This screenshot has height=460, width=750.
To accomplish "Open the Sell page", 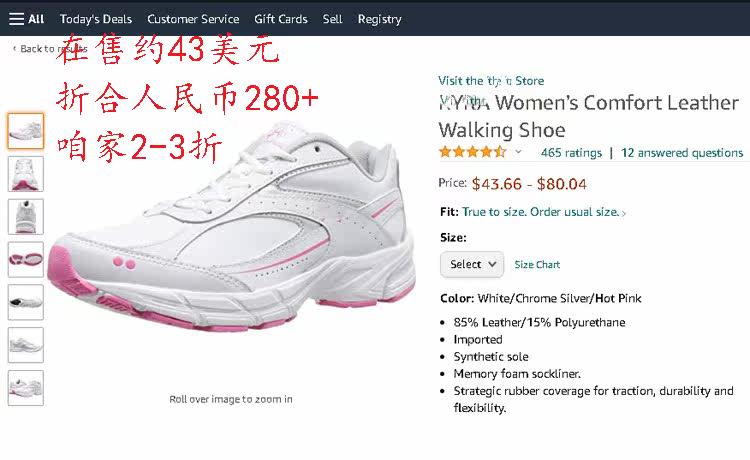I will [x=332, y=19].
